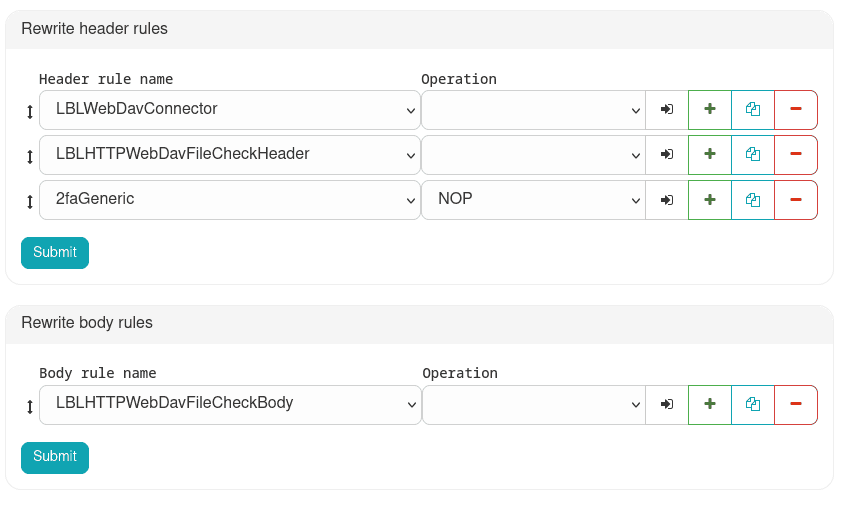The height and width of the screenshot is (507, 848).
Task: Remove the LBLHTTPWebDavFileCheckBody body rule
Action: [796, 405]
